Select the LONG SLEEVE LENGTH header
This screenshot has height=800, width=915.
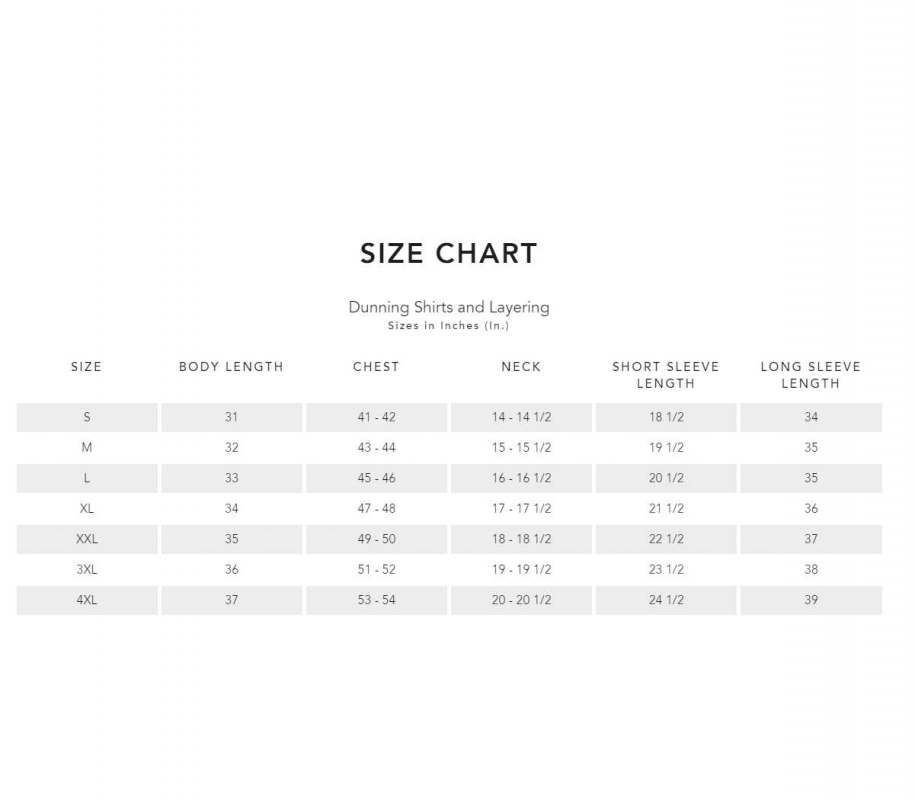(x=811, y=375)
